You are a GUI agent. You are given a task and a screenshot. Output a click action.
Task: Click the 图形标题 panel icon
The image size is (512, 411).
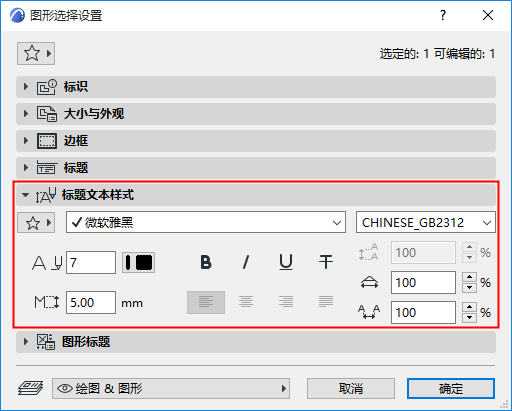[x=46, y=342]
